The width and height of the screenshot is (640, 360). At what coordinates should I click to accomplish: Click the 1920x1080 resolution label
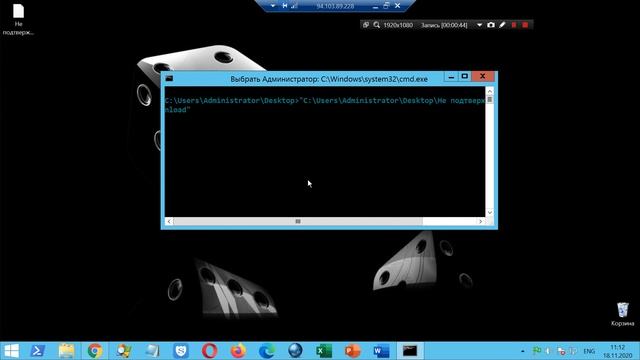(398, 25)
